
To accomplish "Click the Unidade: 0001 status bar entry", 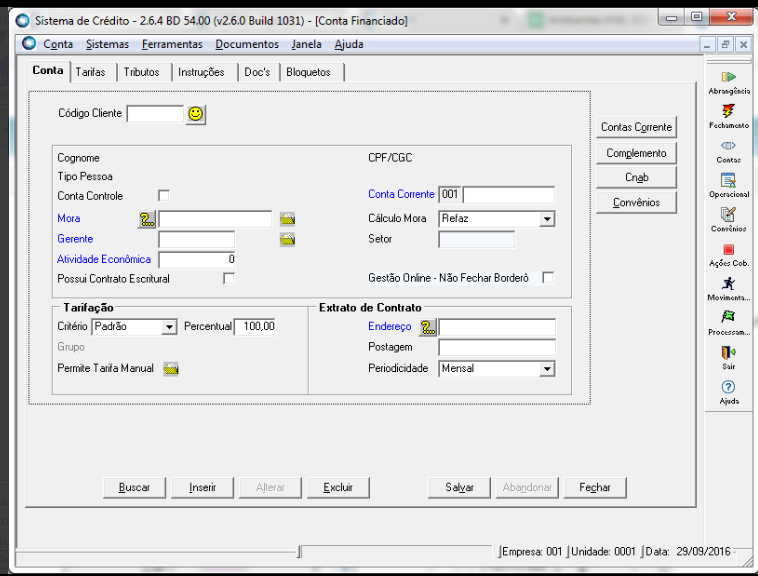I will click(x=603, y=552).
